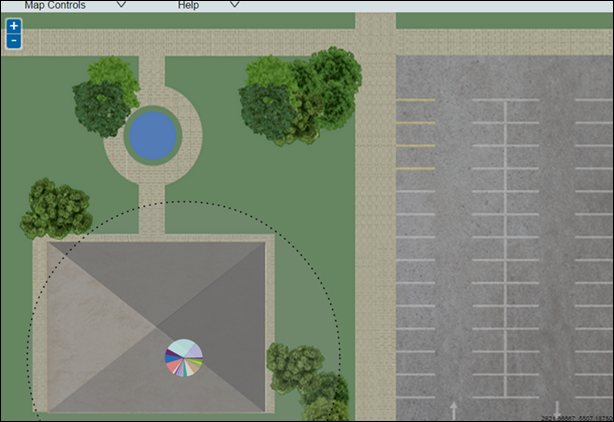Click the large tree group near vertical walkway
This screenshot has width=614, height=422.
(x=300, y=96)
